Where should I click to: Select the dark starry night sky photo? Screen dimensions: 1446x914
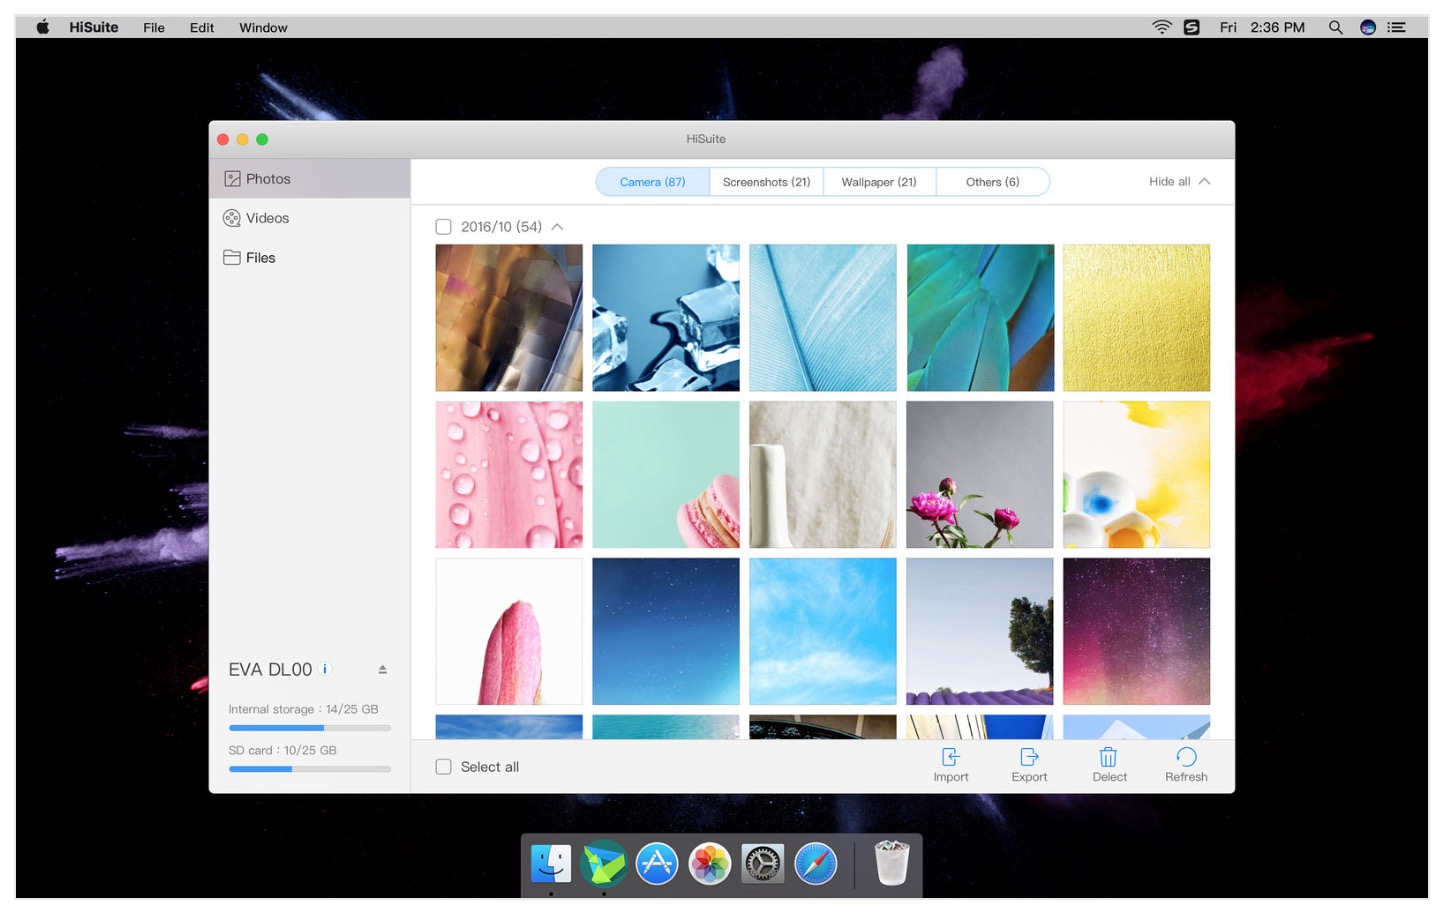[x=666, y=631]
